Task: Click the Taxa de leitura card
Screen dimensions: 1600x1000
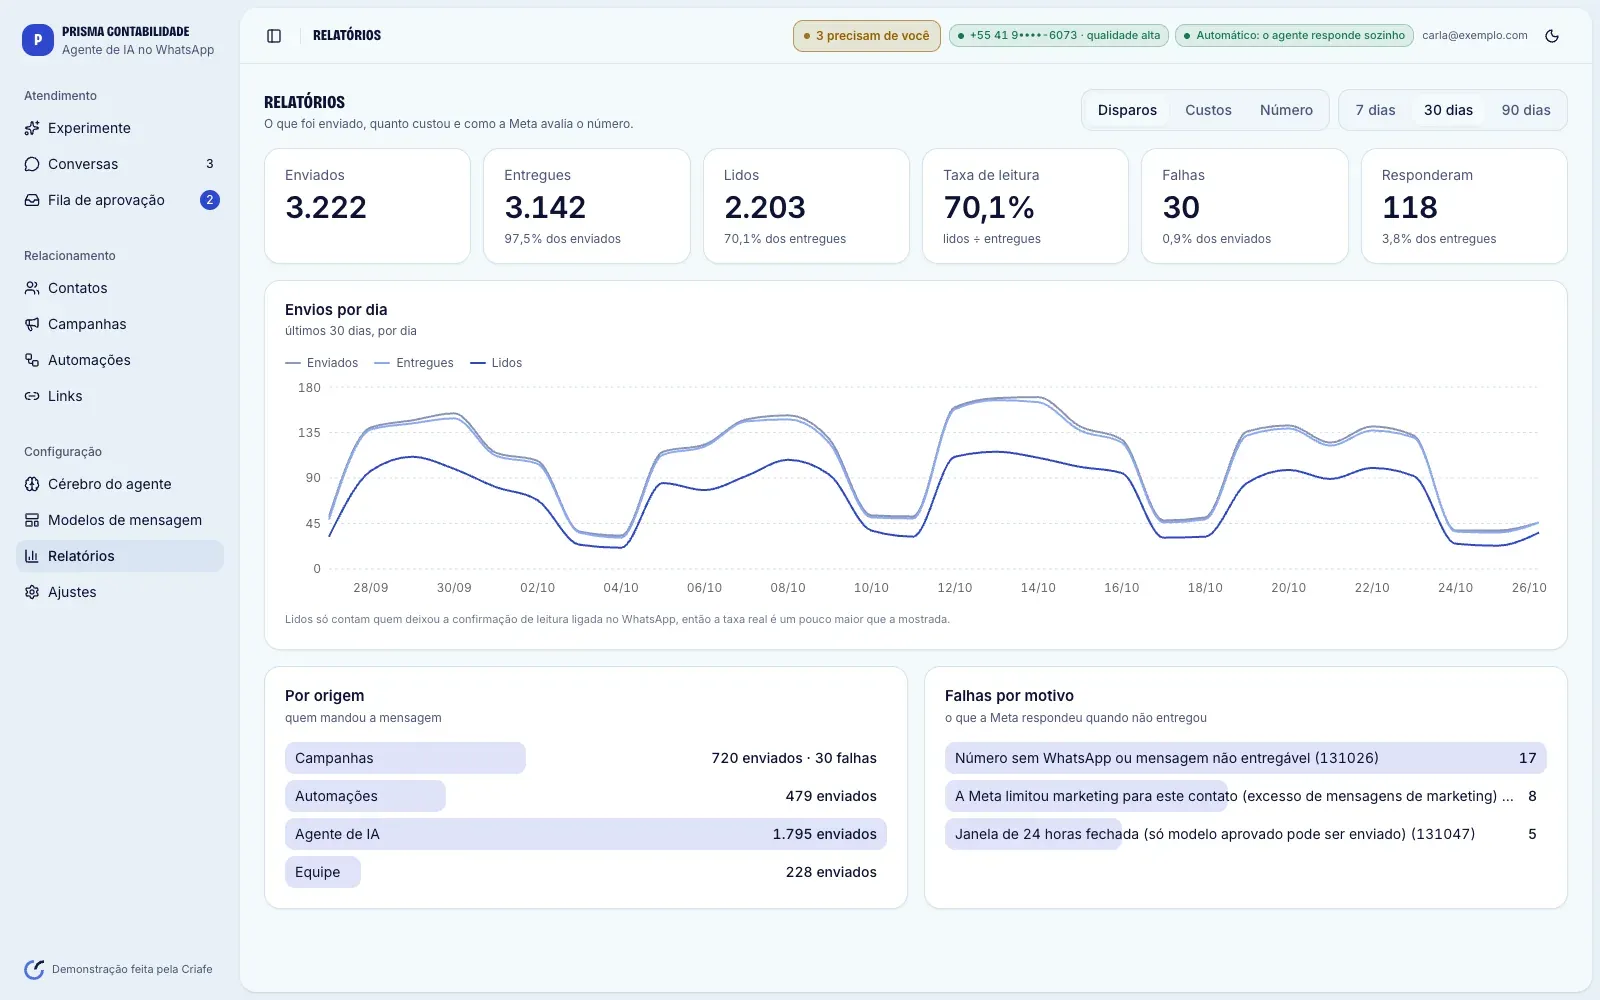Action: (x=1025, y=206)
